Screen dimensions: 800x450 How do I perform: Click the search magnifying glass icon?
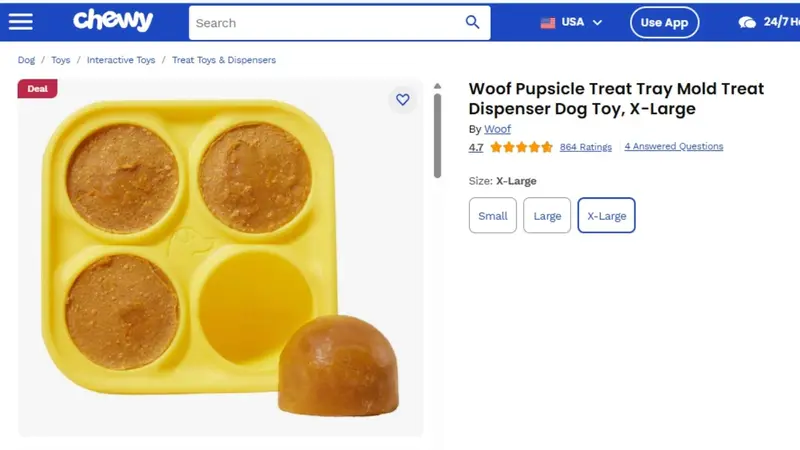point(472,22)
